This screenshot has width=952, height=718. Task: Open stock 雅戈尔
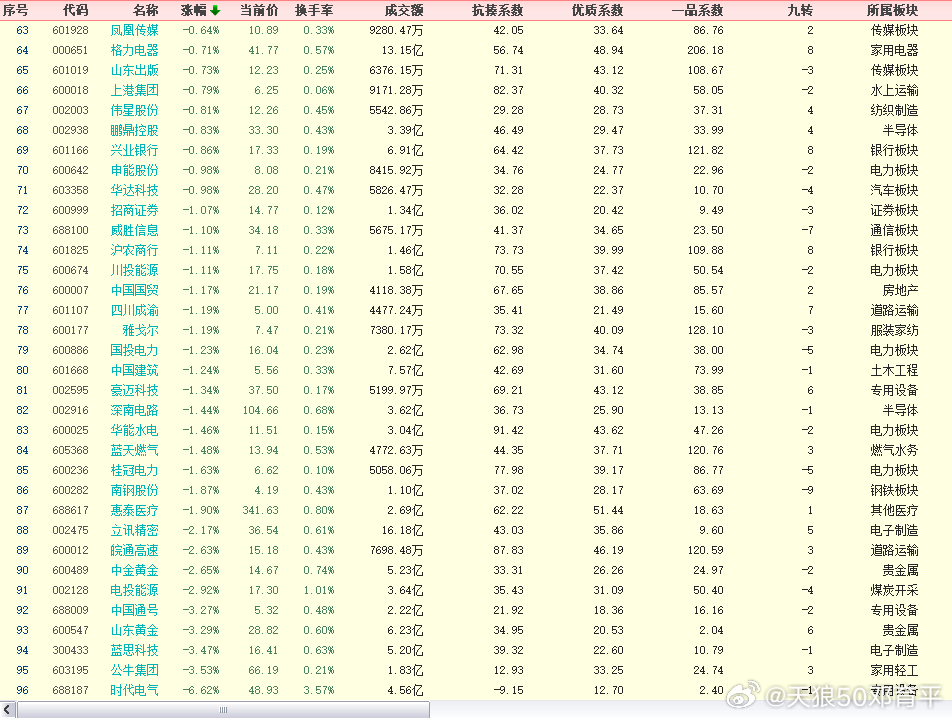coord(140,331)
